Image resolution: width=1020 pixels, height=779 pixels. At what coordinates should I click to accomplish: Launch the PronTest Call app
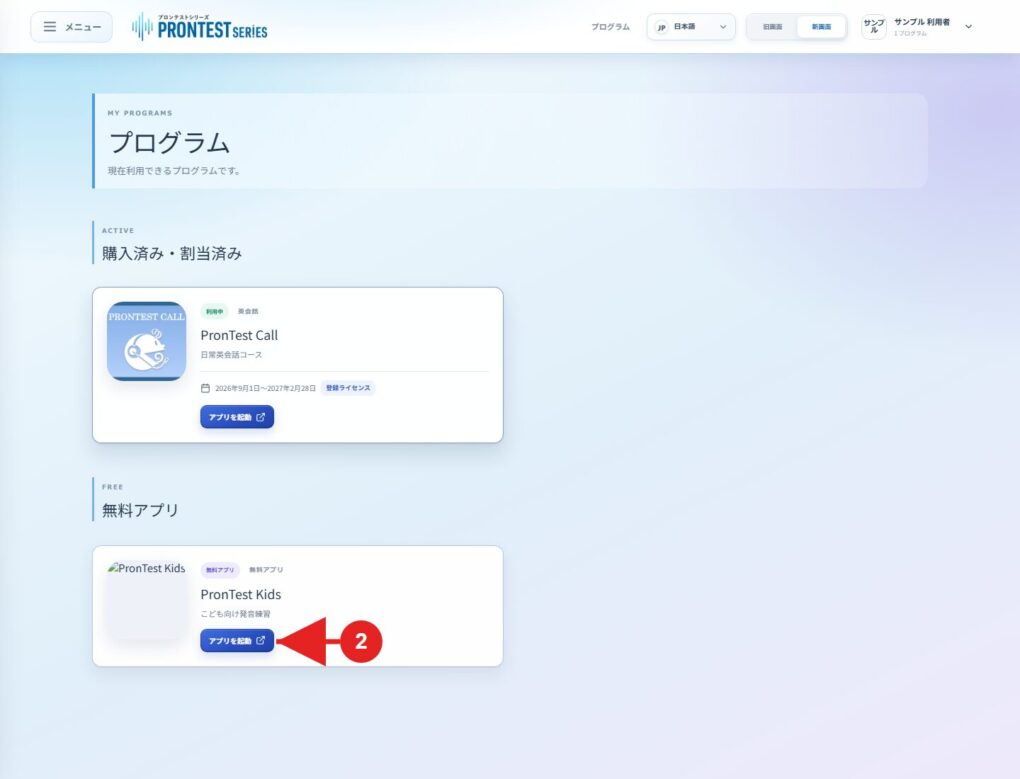click(x=237, y=417)
